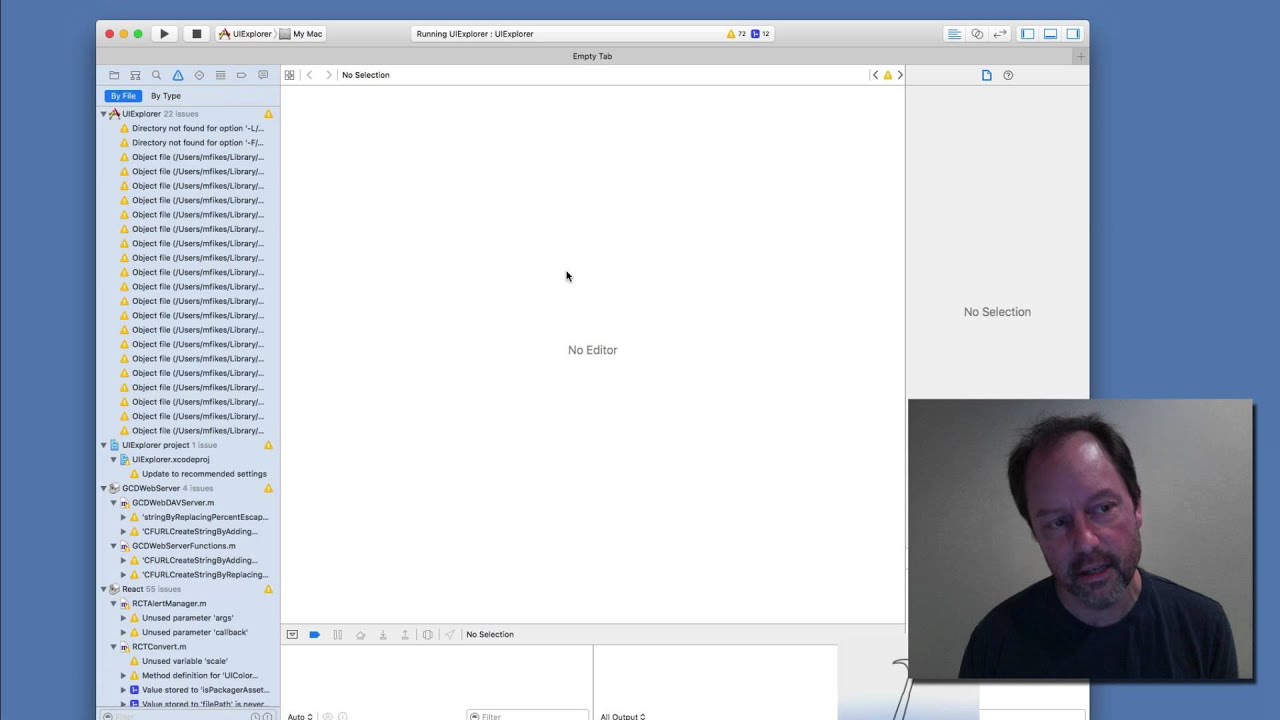Collapse the React 55 issues group
Screen dimensions: 1280x720
(x=103, y=590)
